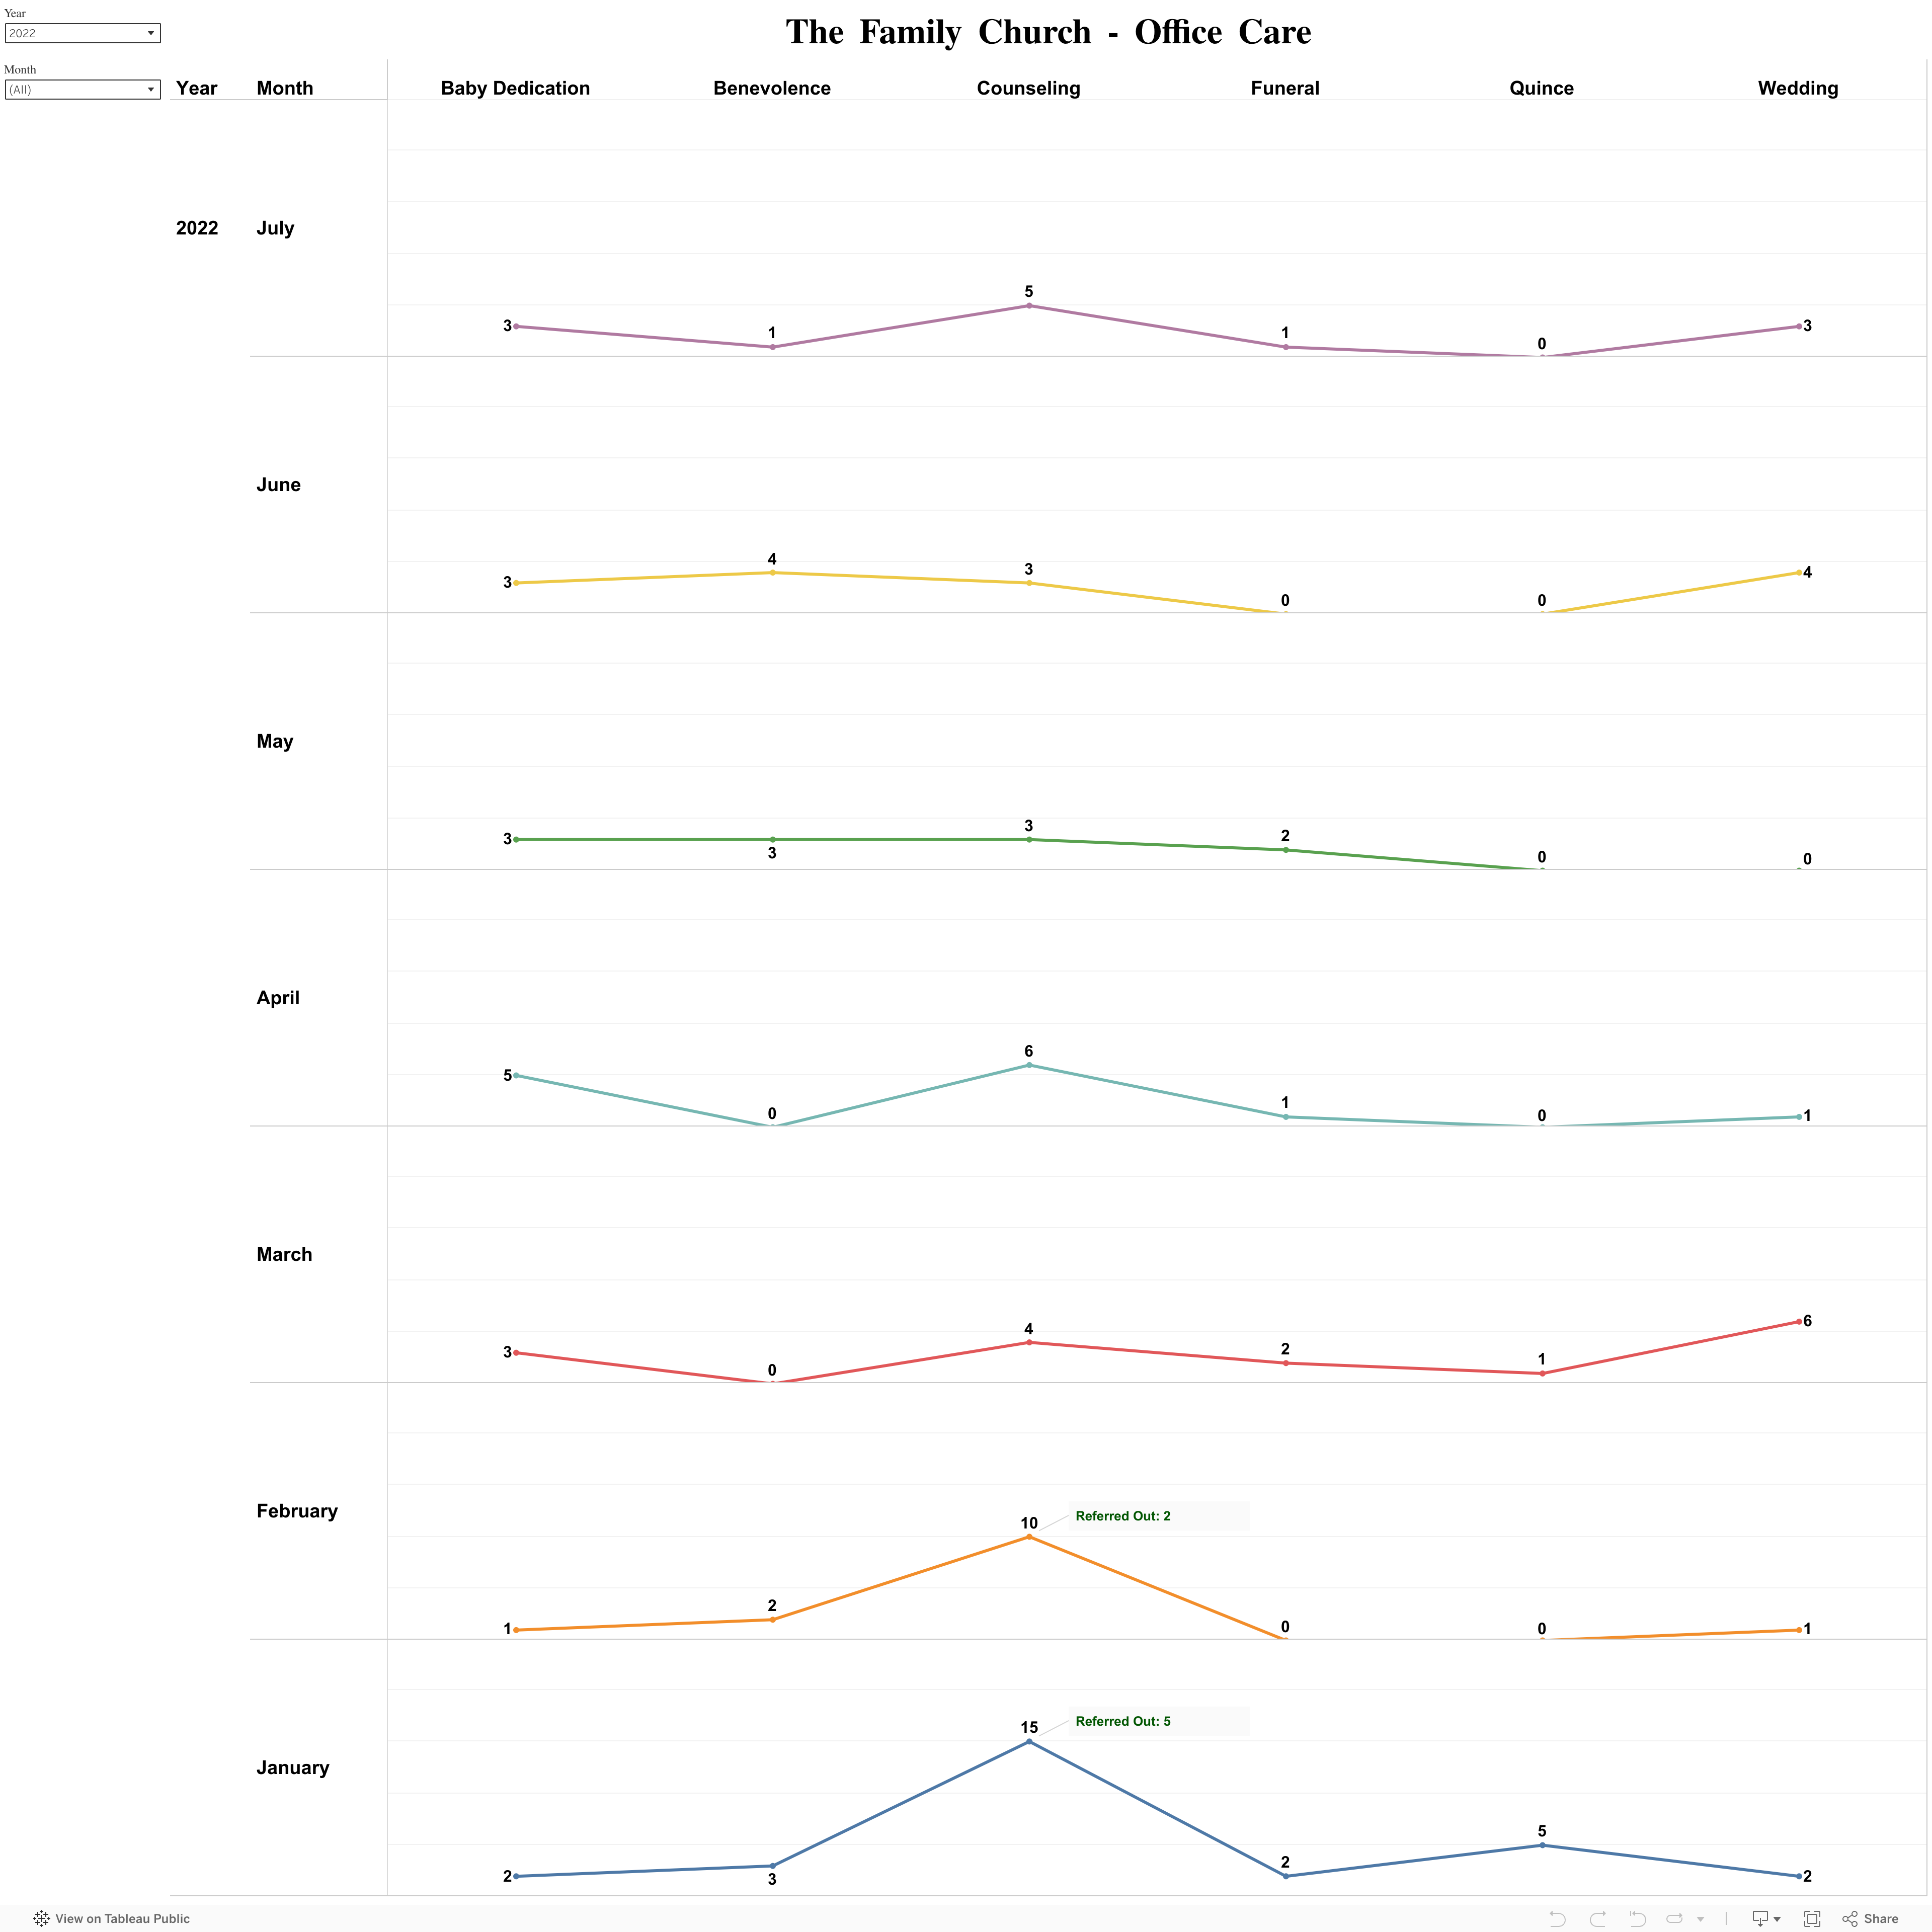The image size is (1932, 1932).
Task: Click the Share text label
Action: (1881, 1918)
